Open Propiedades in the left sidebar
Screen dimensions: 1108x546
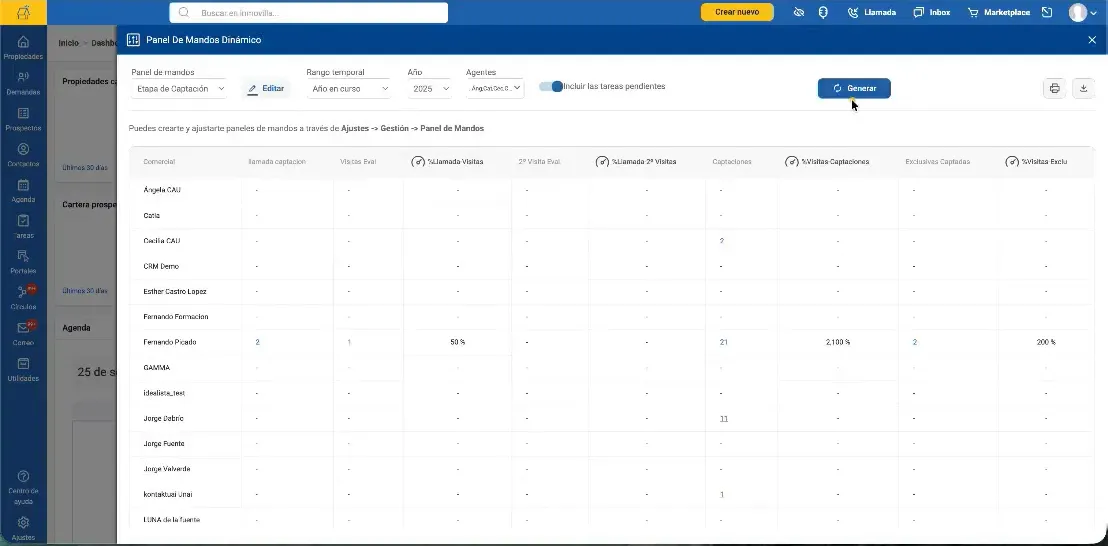(x=23, y=47)
